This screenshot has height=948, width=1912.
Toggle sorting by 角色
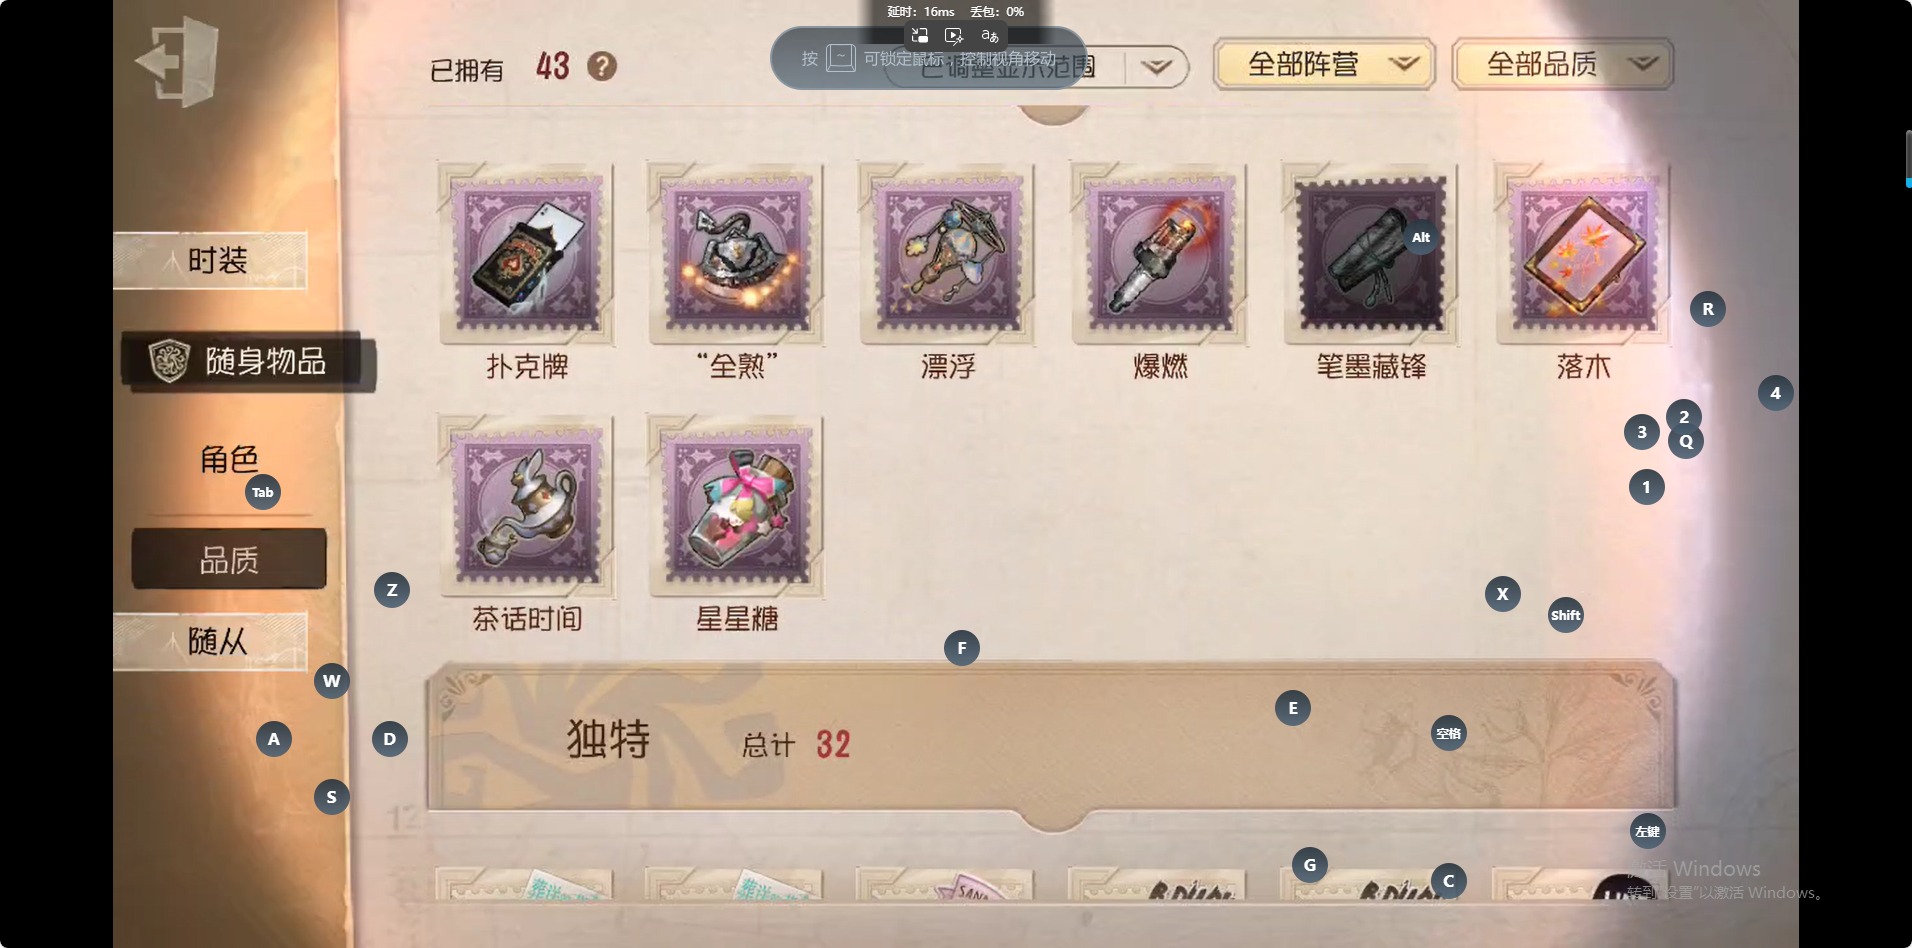pyautogui.click(x=229, y=459)
